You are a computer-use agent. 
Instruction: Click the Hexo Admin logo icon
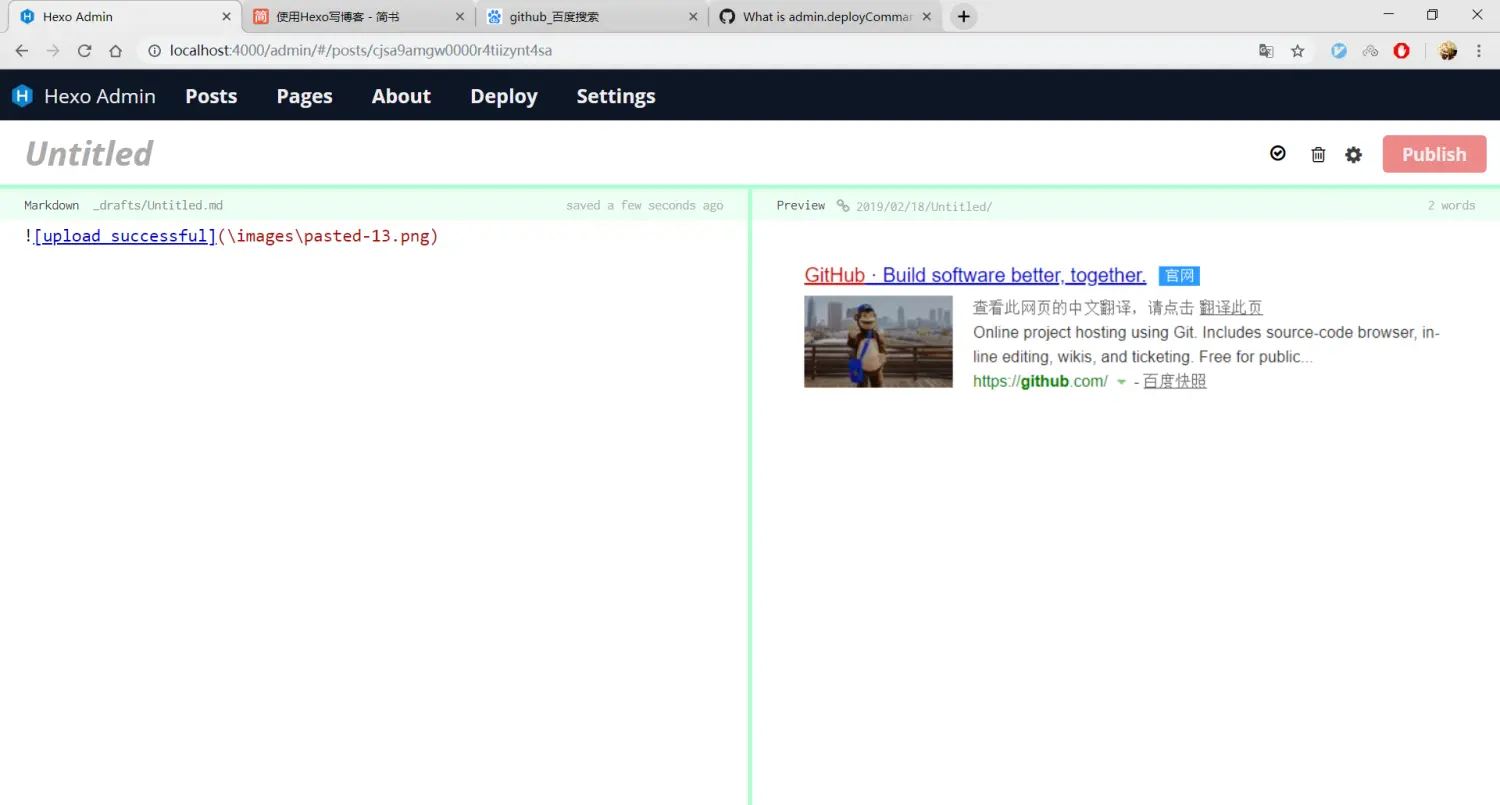(22, 96)
